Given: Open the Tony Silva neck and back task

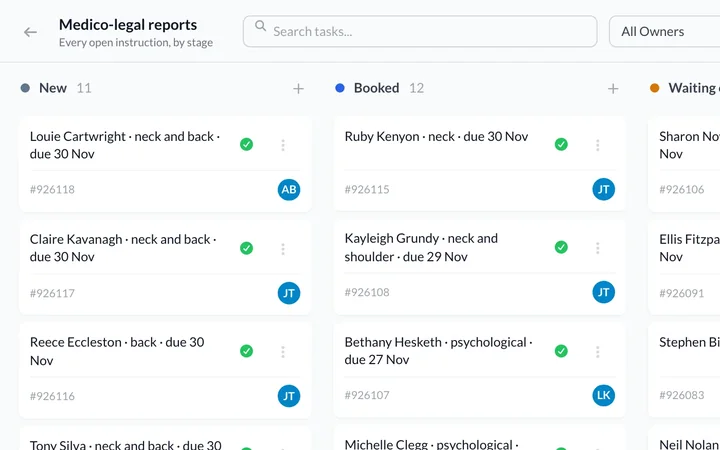Looking at the screenshot, I should [125, 444].
